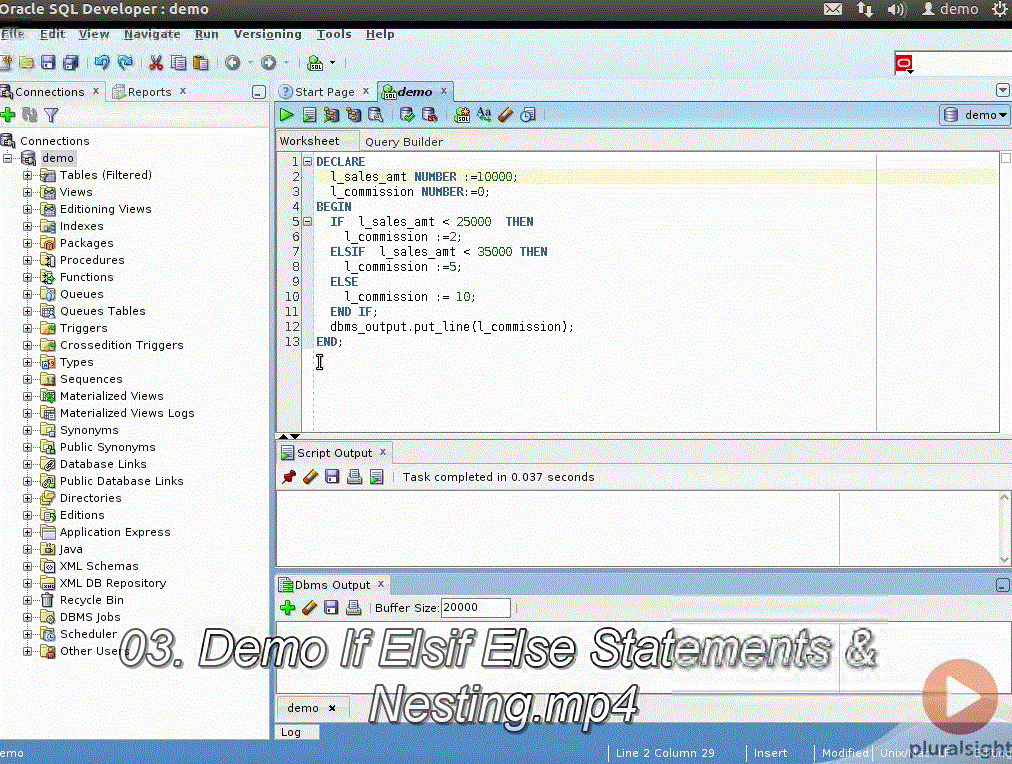Clear the worksheet with the eraser icon

pyautogui.click(x=505, y=115)
